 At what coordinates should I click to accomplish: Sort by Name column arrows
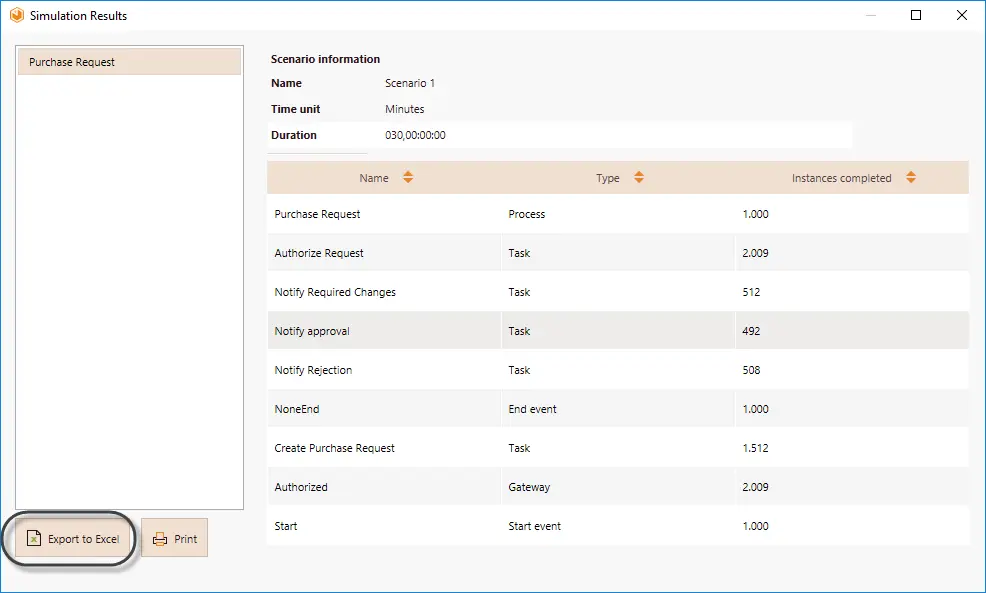pyautogui.click(x=408, y=177)
